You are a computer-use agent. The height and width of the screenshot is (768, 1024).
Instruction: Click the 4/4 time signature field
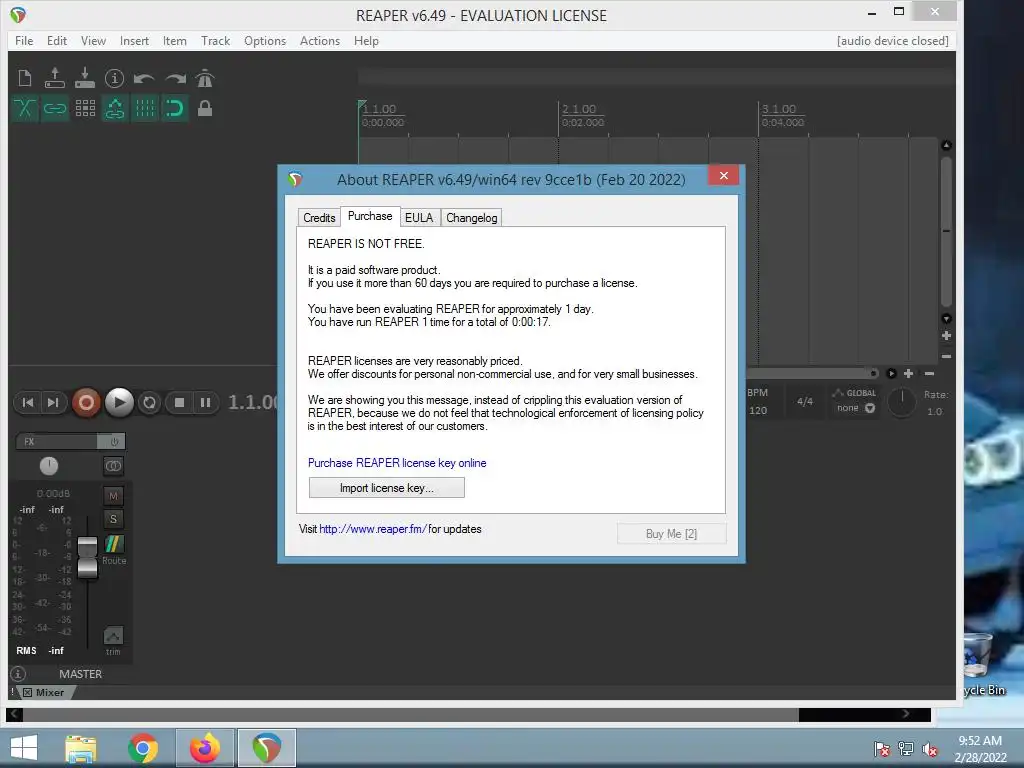tap(805, 401)
